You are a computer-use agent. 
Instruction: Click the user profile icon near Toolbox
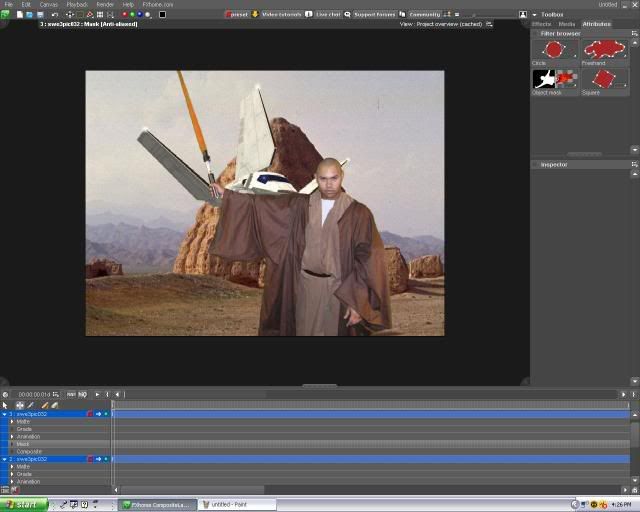523,15
